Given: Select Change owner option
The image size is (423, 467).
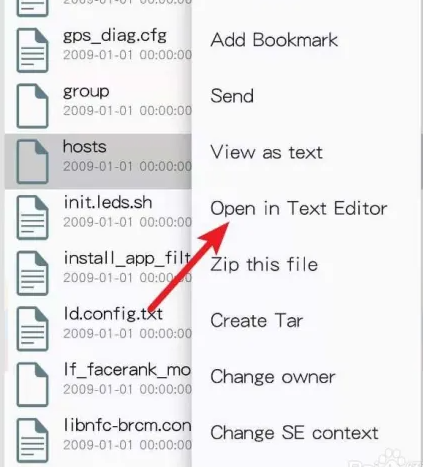Looking at the screenshot, I should coord(273,377).
